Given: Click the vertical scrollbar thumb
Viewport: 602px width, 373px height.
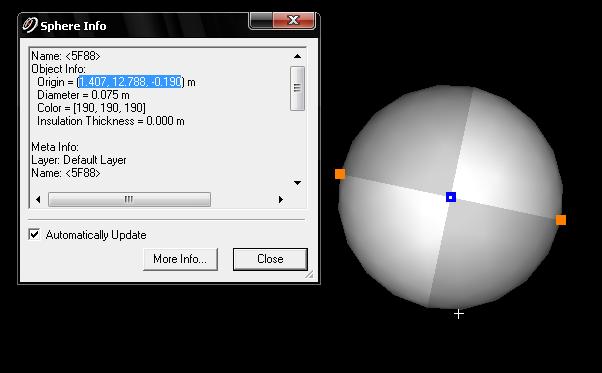Looking at the screenshot, I should click(x=298, y=88).
